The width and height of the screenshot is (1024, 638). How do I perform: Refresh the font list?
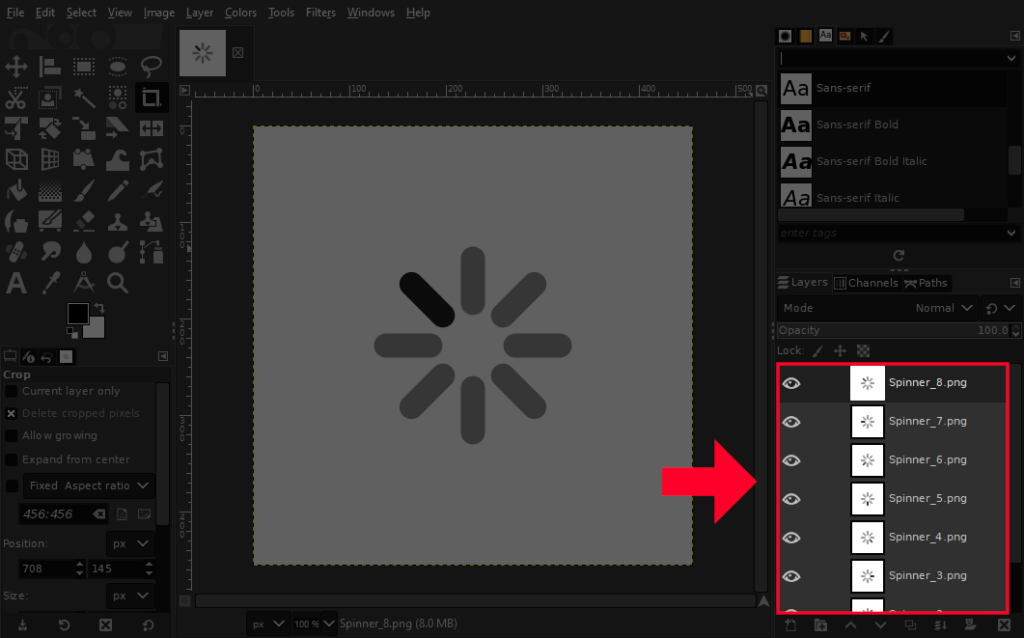pos(898,256)
